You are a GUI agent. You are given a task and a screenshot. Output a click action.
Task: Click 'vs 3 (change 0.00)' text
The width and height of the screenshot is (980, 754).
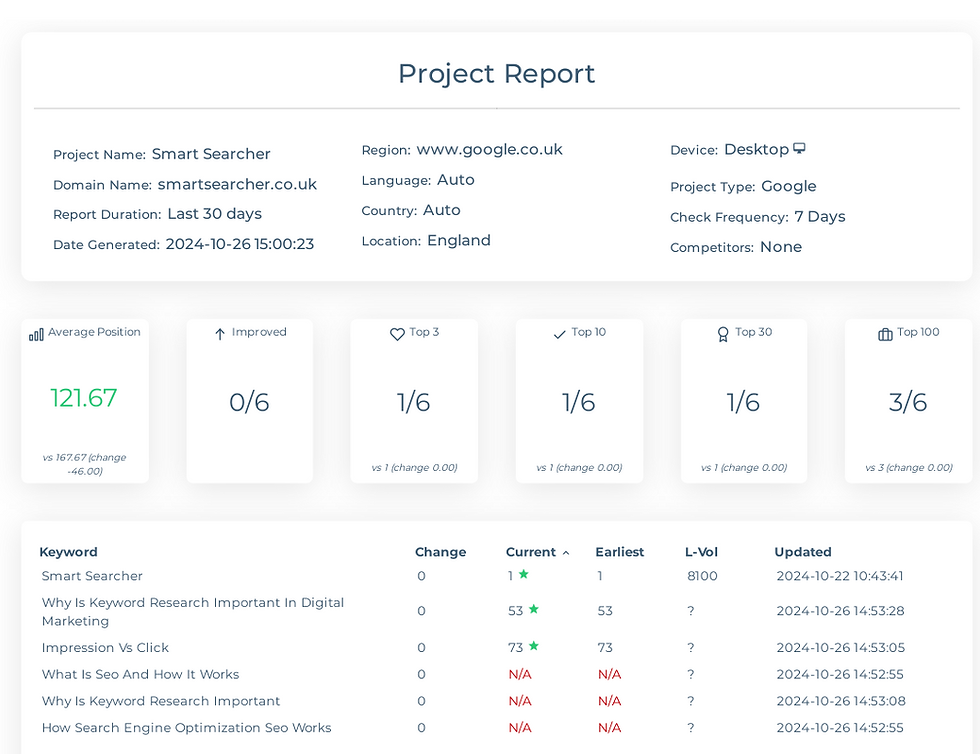point(909,468)
